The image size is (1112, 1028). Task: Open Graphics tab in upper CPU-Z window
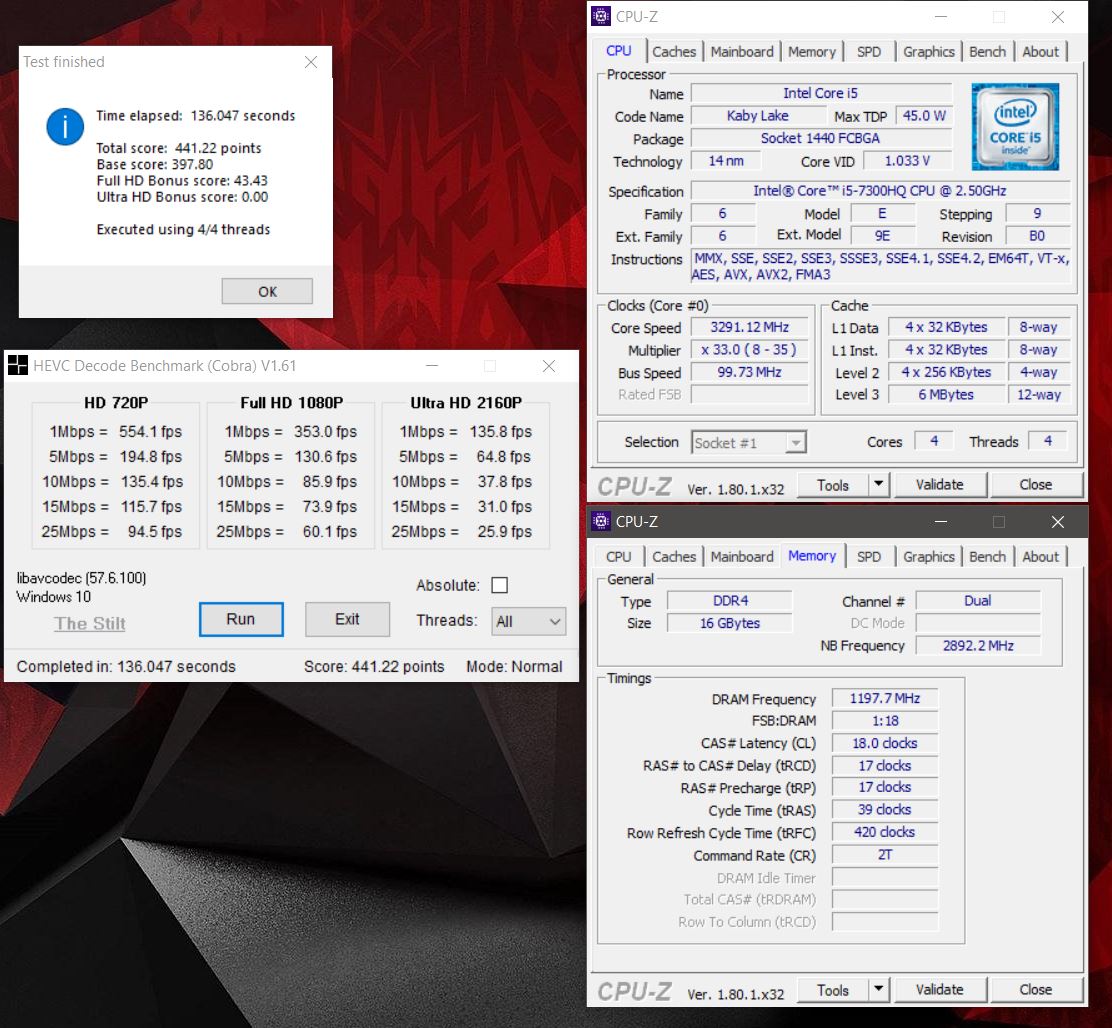tap(928, 52)
